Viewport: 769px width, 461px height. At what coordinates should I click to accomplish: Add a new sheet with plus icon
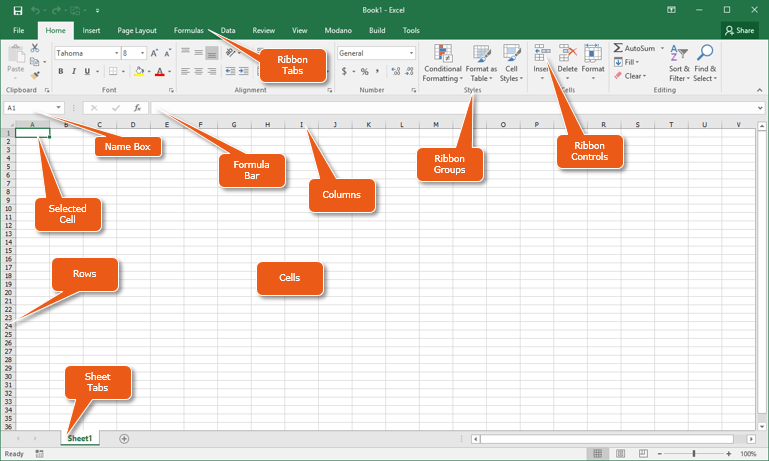click(x=124, y=438)
